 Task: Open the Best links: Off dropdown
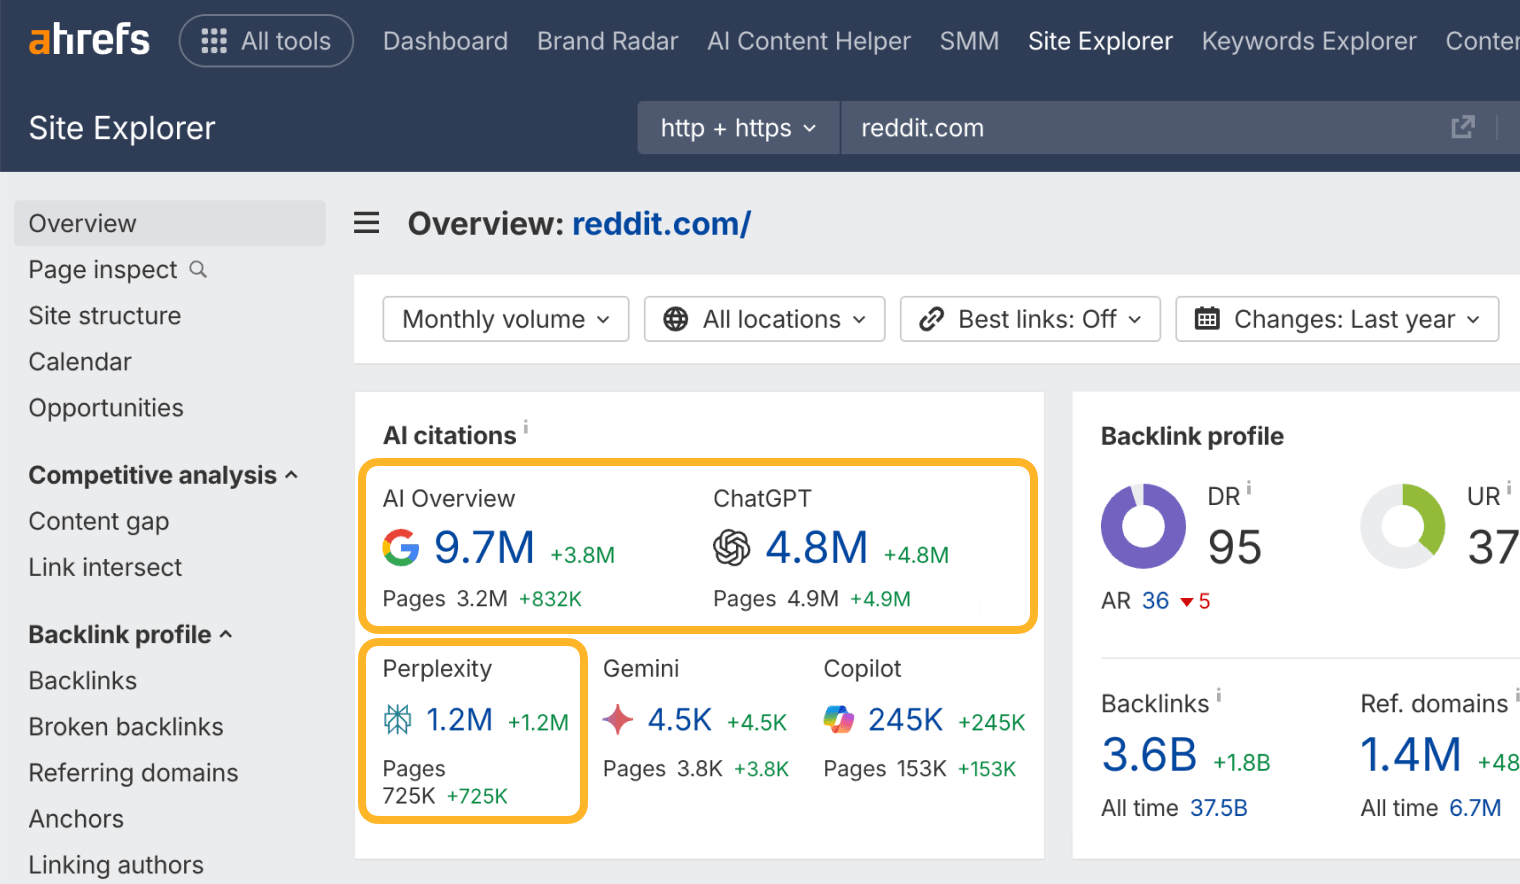click(x=1030, y=319)
